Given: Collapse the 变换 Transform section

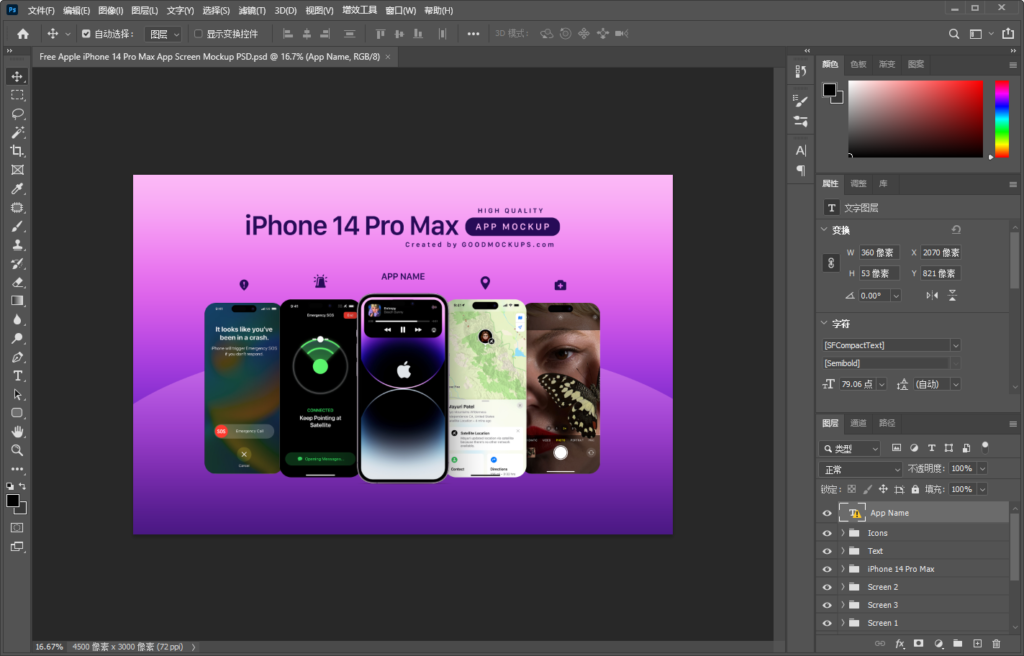Looking at the screenshot, I should [824, 230].
